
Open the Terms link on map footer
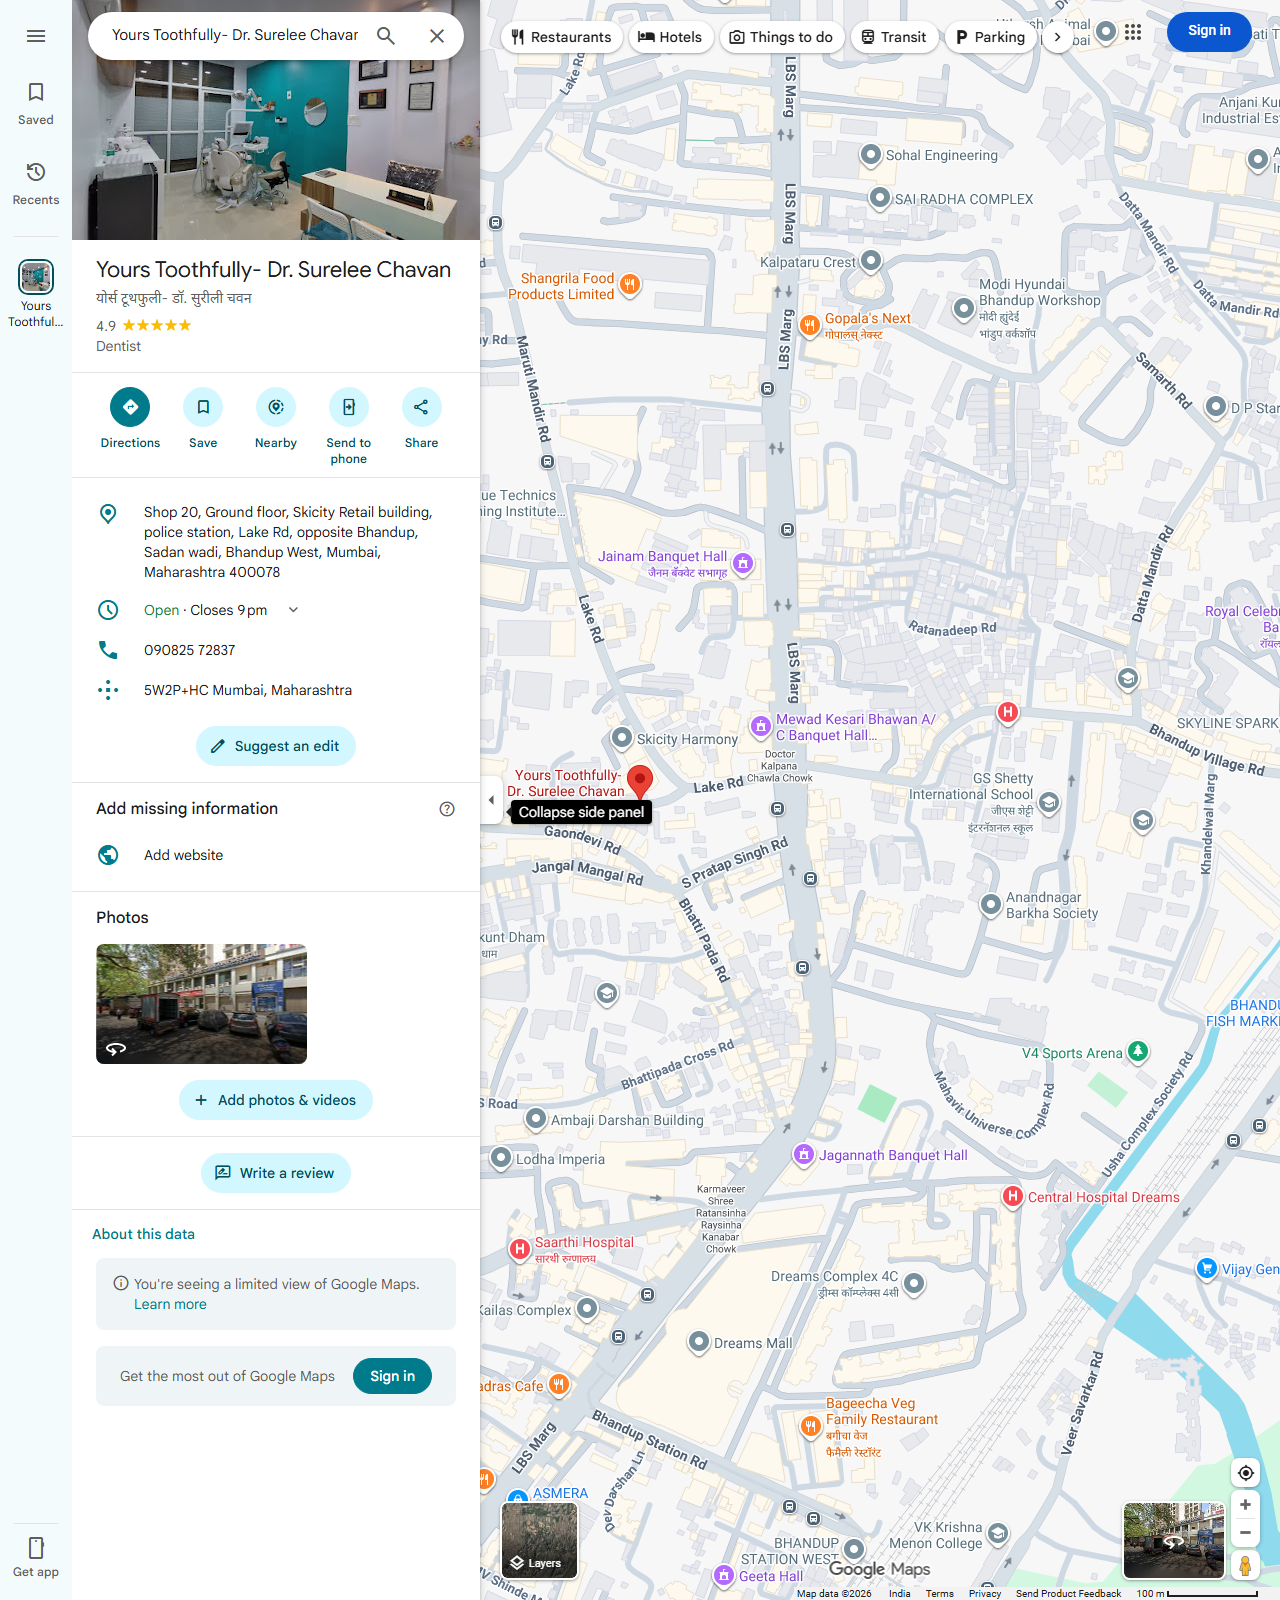tap(939, 1593)
